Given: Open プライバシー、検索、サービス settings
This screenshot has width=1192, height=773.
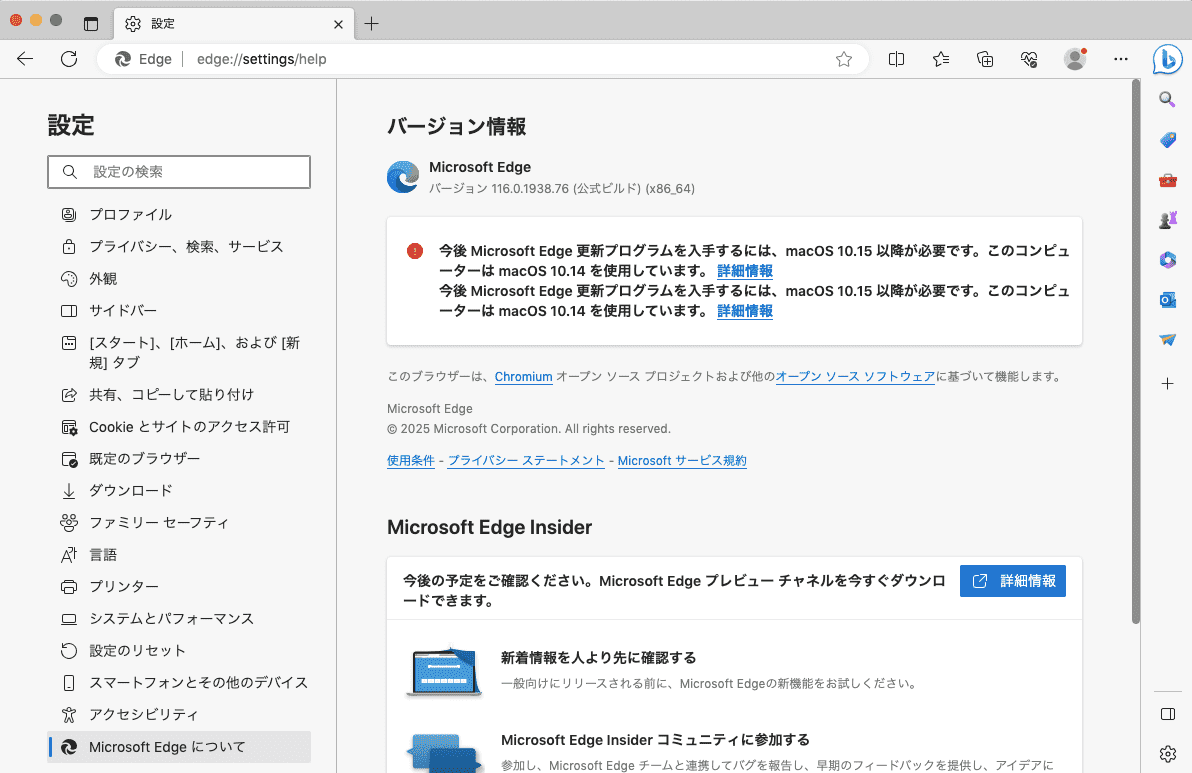Looking at the screenshot, I should pos(179,246).
